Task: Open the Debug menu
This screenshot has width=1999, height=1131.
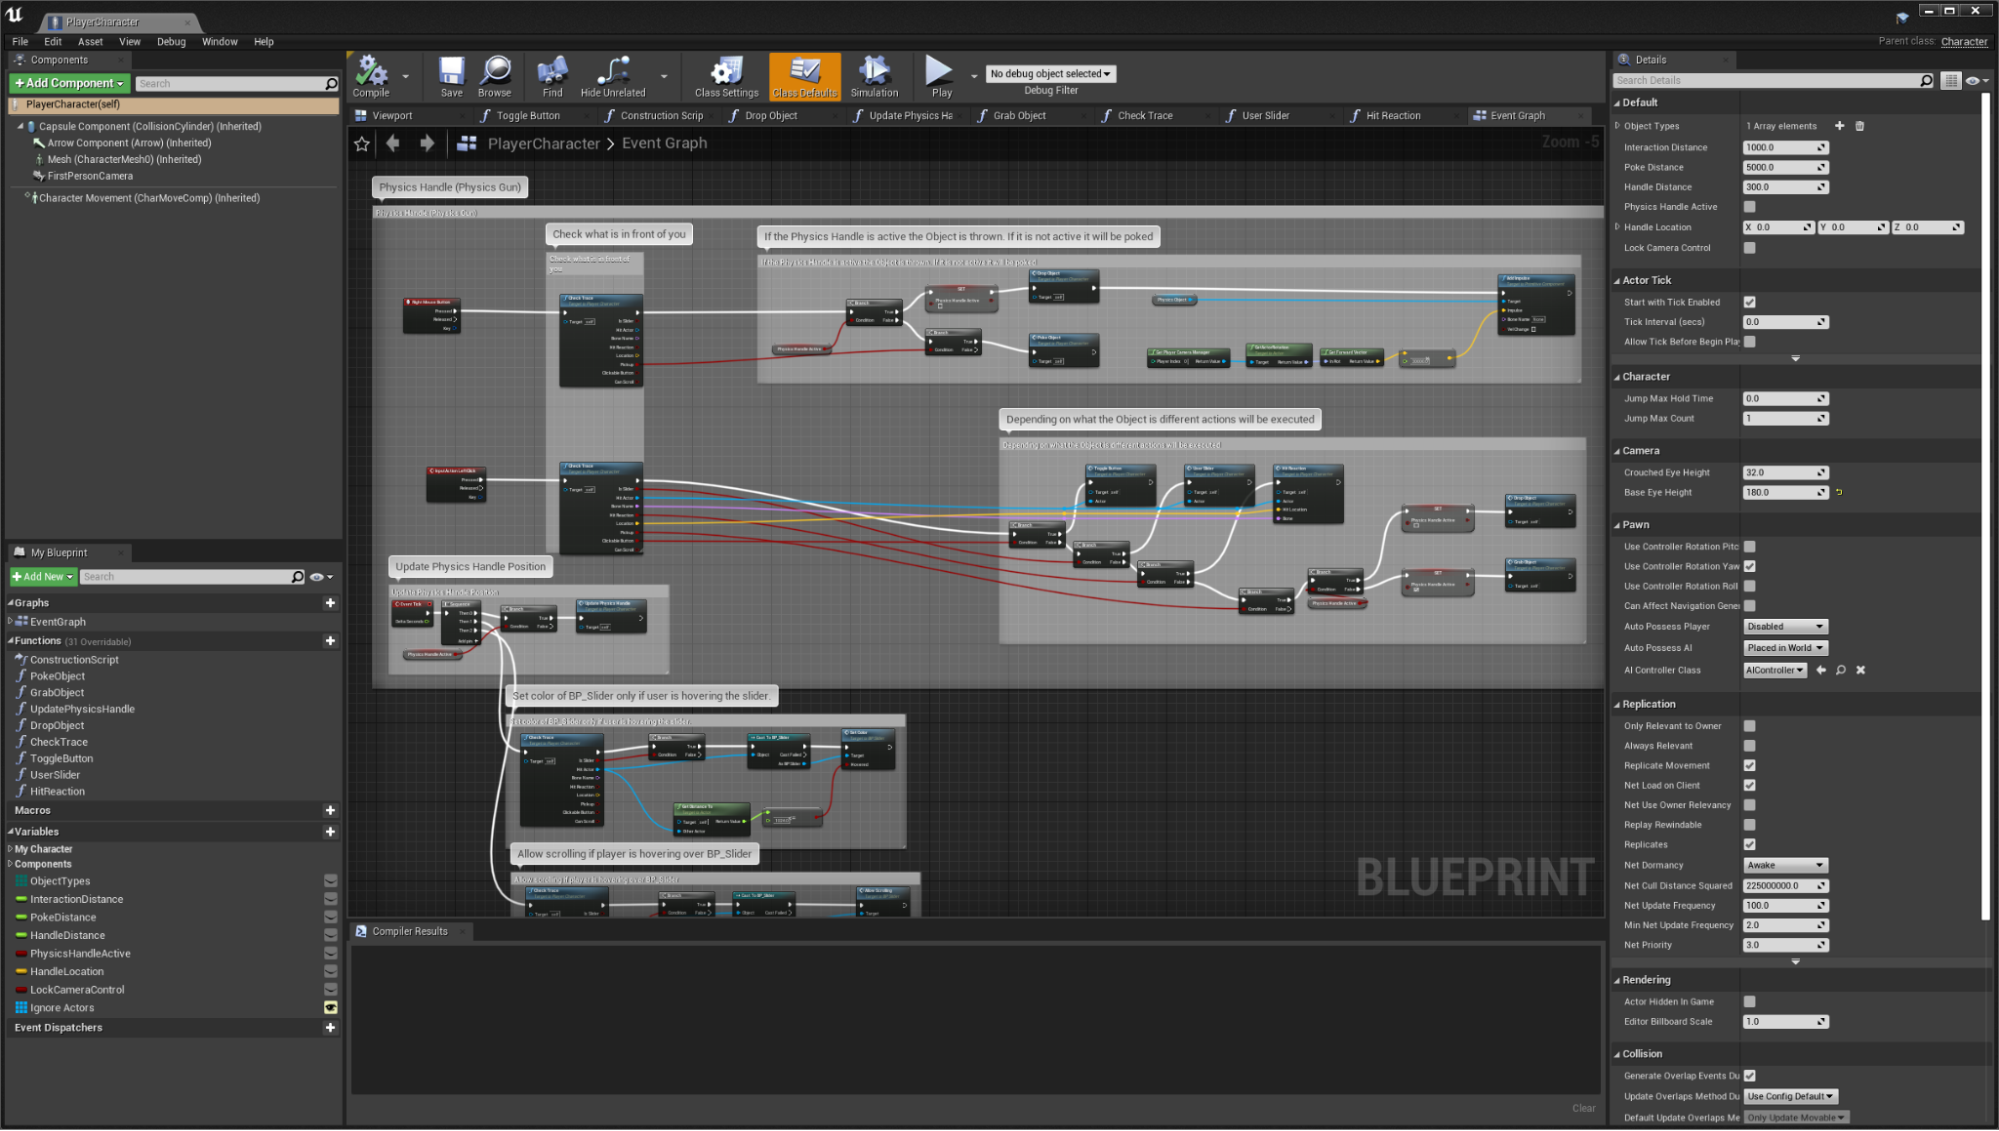Action: (171, 42)
